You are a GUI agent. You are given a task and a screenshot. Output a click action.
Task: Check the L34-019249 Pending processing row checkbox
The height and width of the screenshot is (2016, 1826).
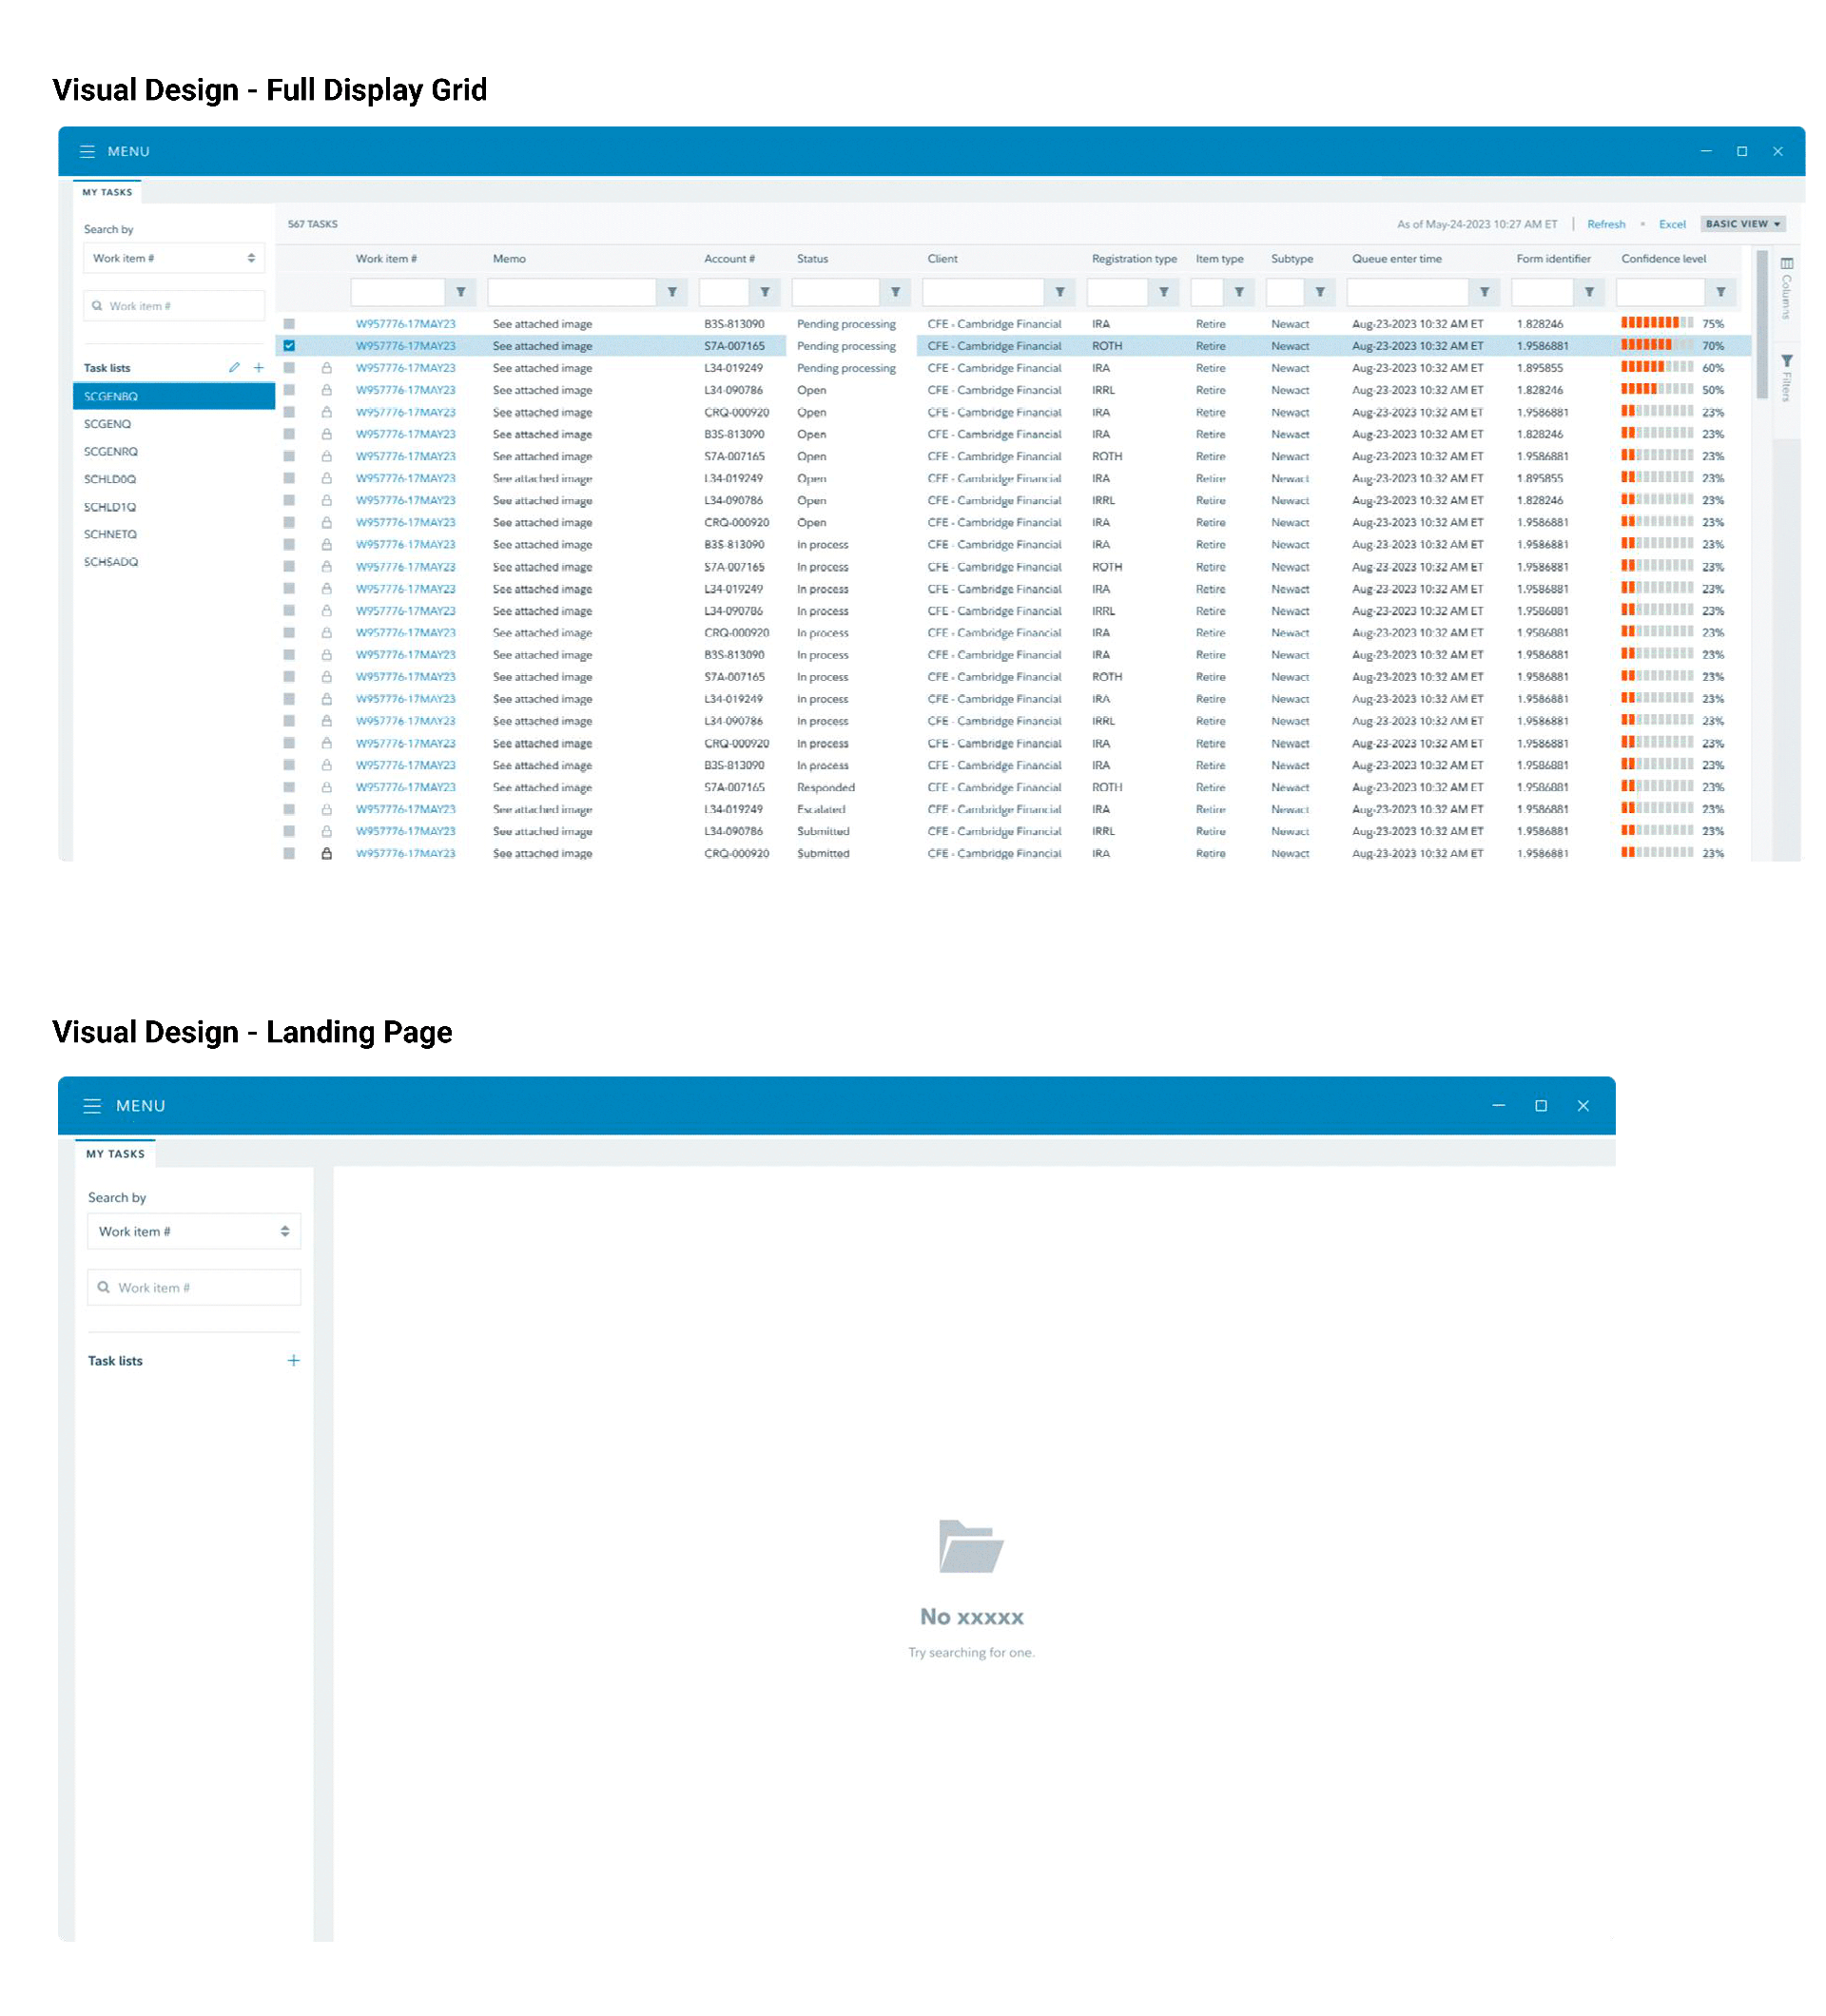coord(289,368)
